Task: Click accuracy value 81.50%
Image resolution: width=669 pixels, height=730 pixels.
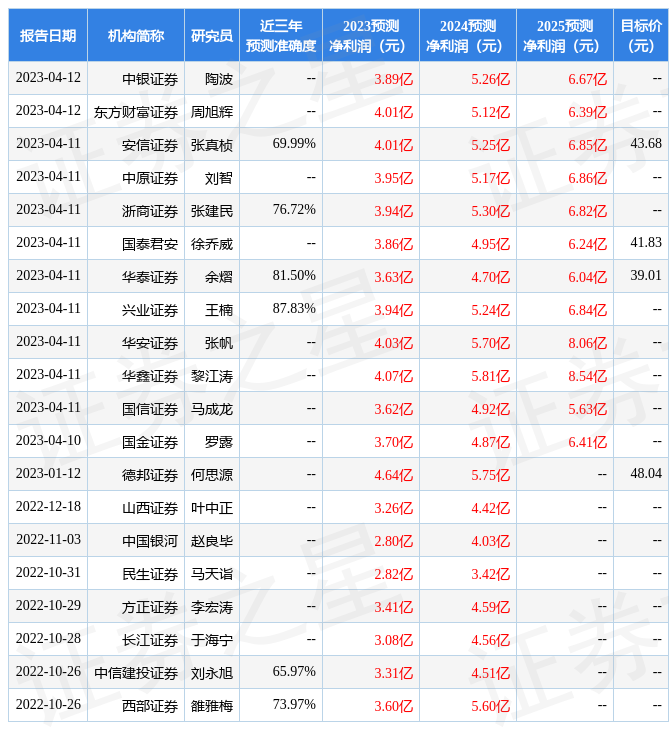Action: click(294, 276)
